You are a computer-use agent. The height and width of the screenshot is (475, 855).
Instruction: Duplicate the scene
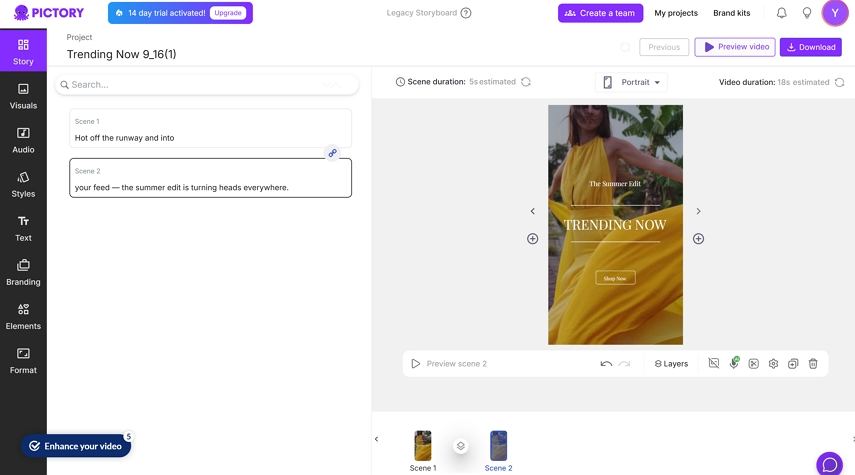(x=793, y=364)
